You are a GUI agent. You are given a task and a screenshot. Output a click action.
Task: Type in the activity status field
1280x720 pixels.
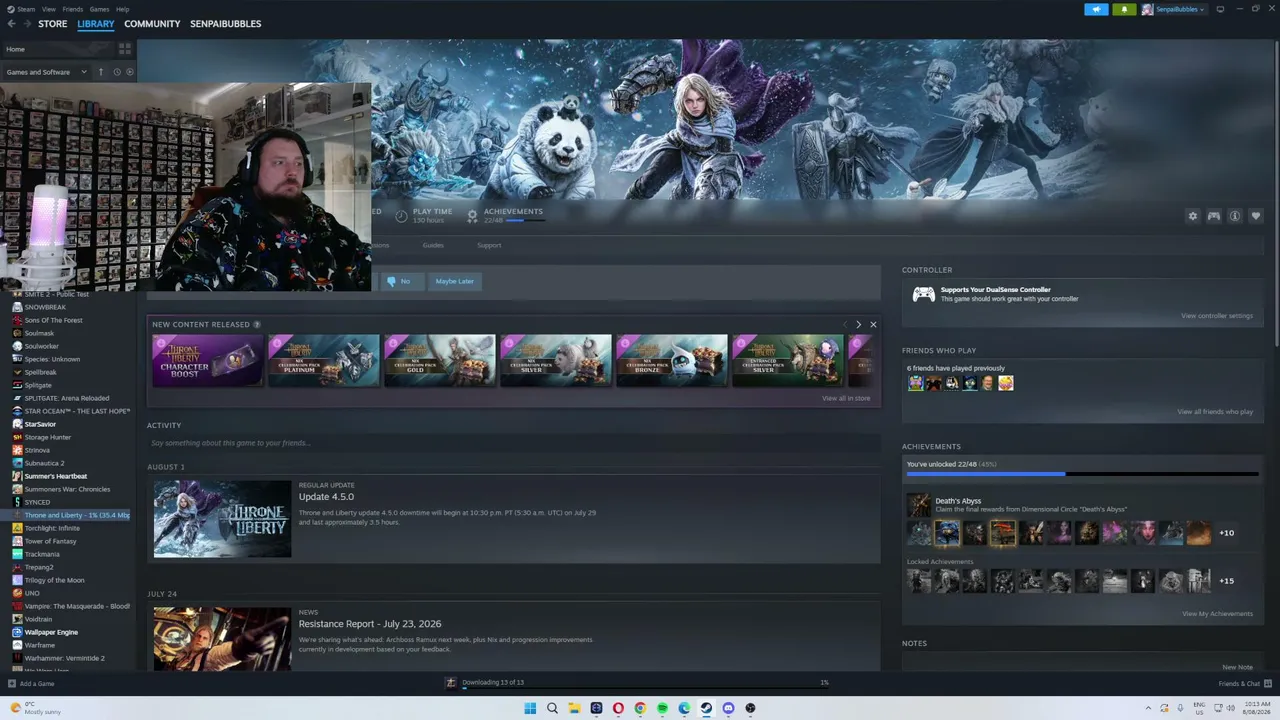[513, 443]
